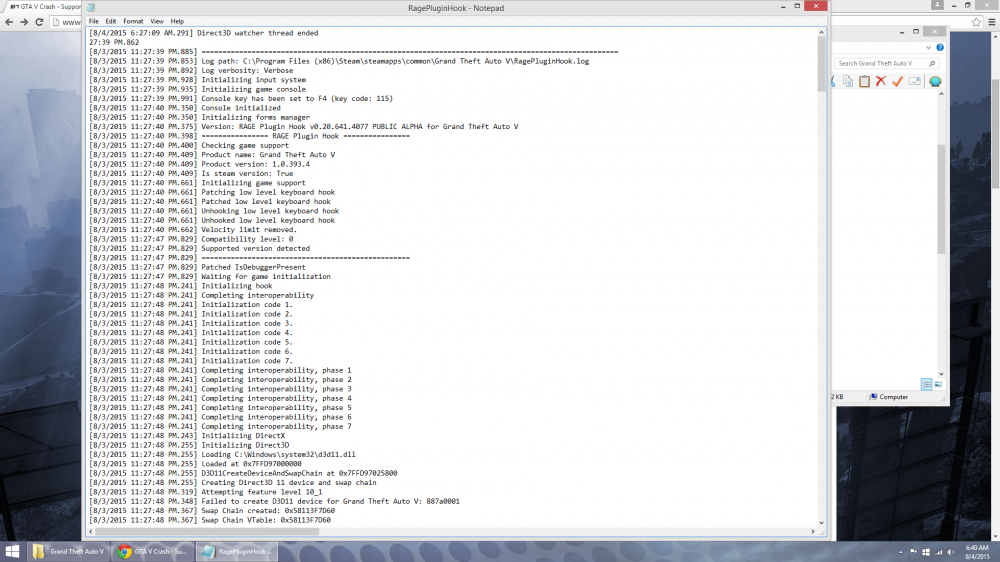Click Notepad vertical scrollbar down arrow
1000x562 pixels.
(x=821, y=522)
